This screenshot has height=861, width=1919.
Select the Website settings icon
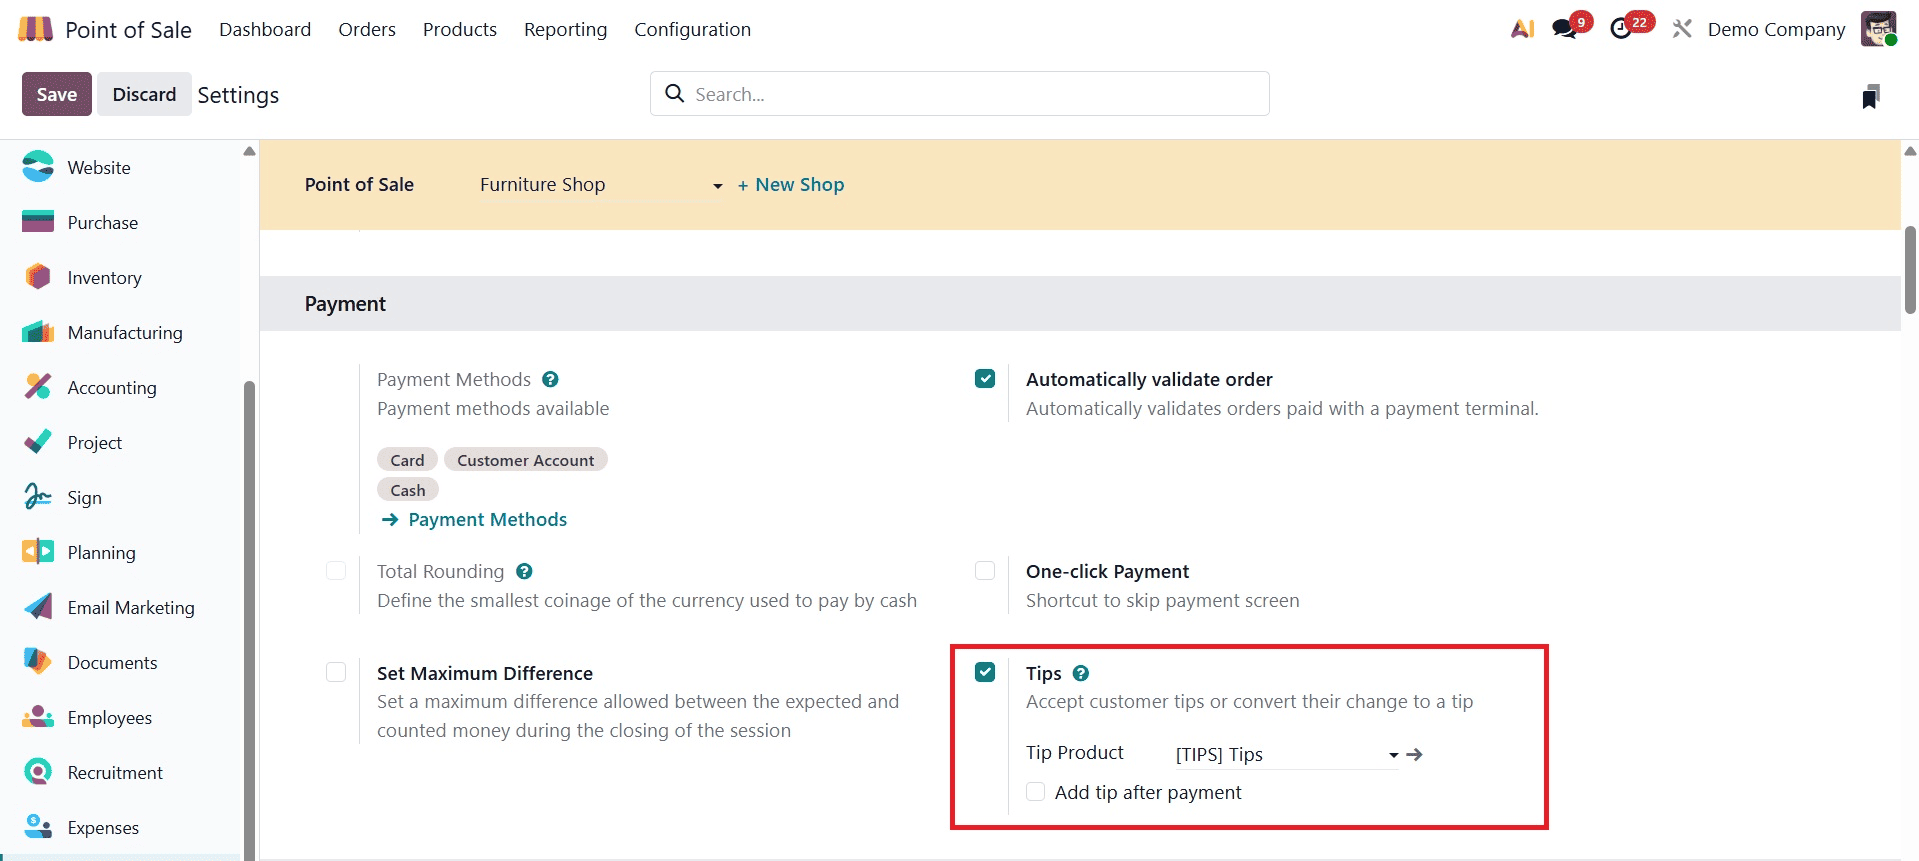tap(38, 167)
